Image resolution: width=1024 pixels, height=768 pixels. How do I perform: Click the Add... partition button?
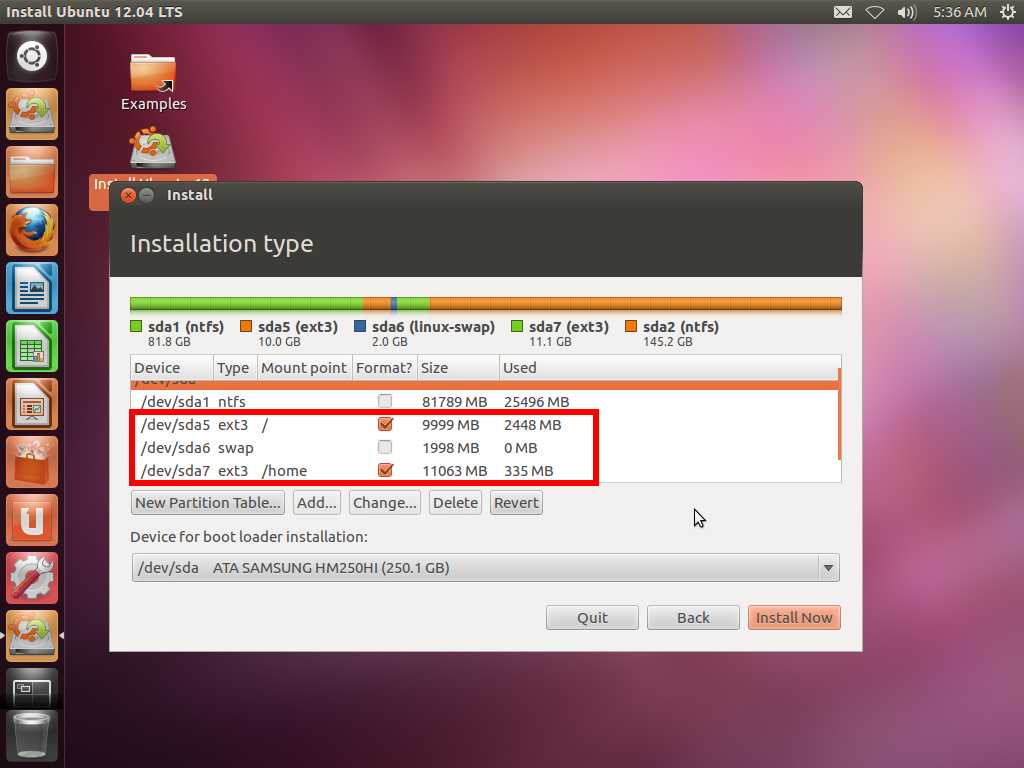tap(317, 503)
